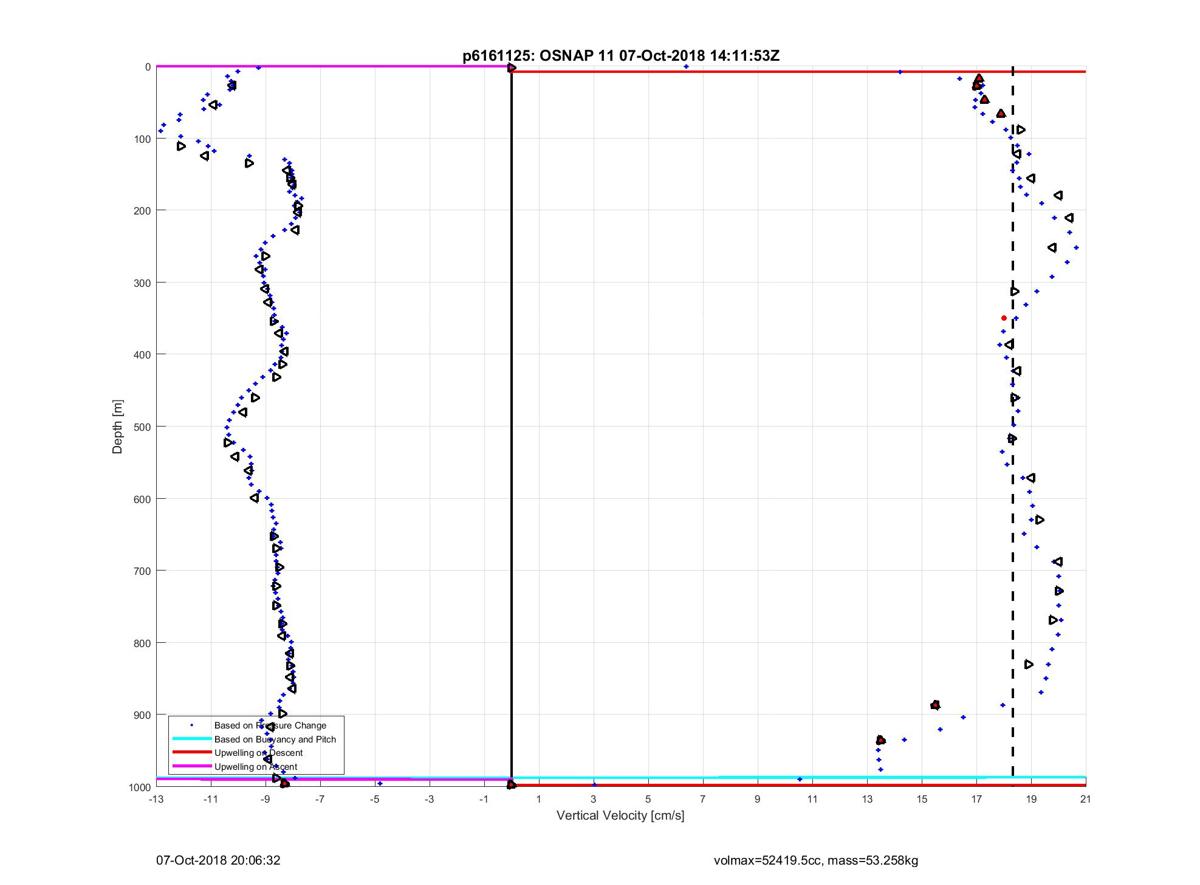Click y-axis tick label "200"
1200x885 pixels.
[x=142, y=211]
